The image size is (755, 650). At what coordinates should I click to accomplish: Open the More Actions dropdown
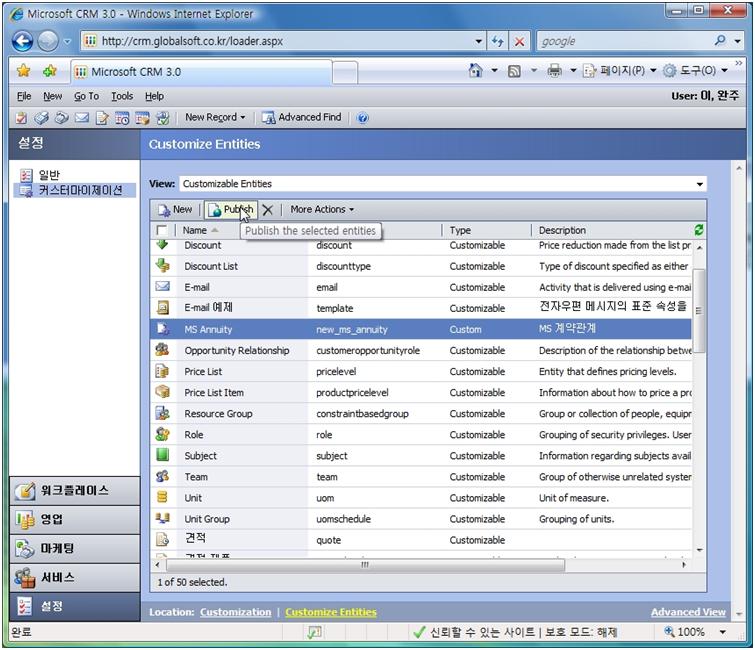[322, 209]
